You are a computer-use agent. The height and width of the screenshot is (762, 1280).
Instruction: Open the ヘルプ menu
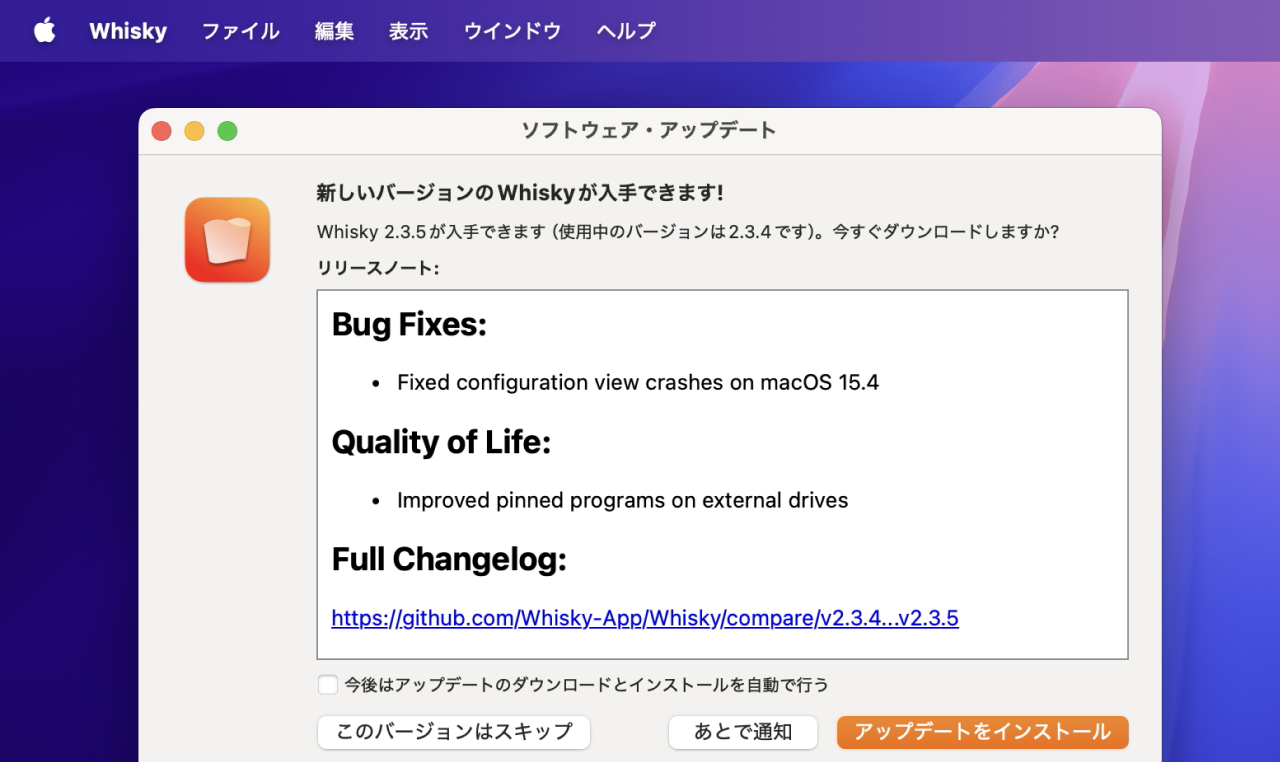(x=626, y=31)
